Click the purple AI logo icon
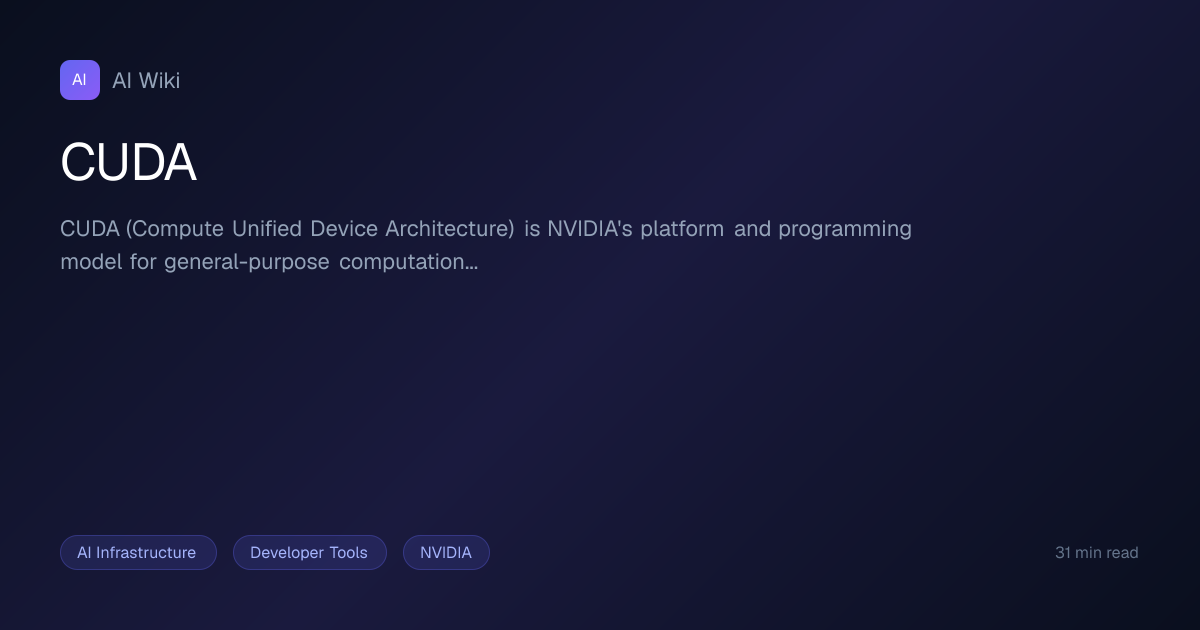The width and height of the screenshot is (1200, 630). pos(80,80)
